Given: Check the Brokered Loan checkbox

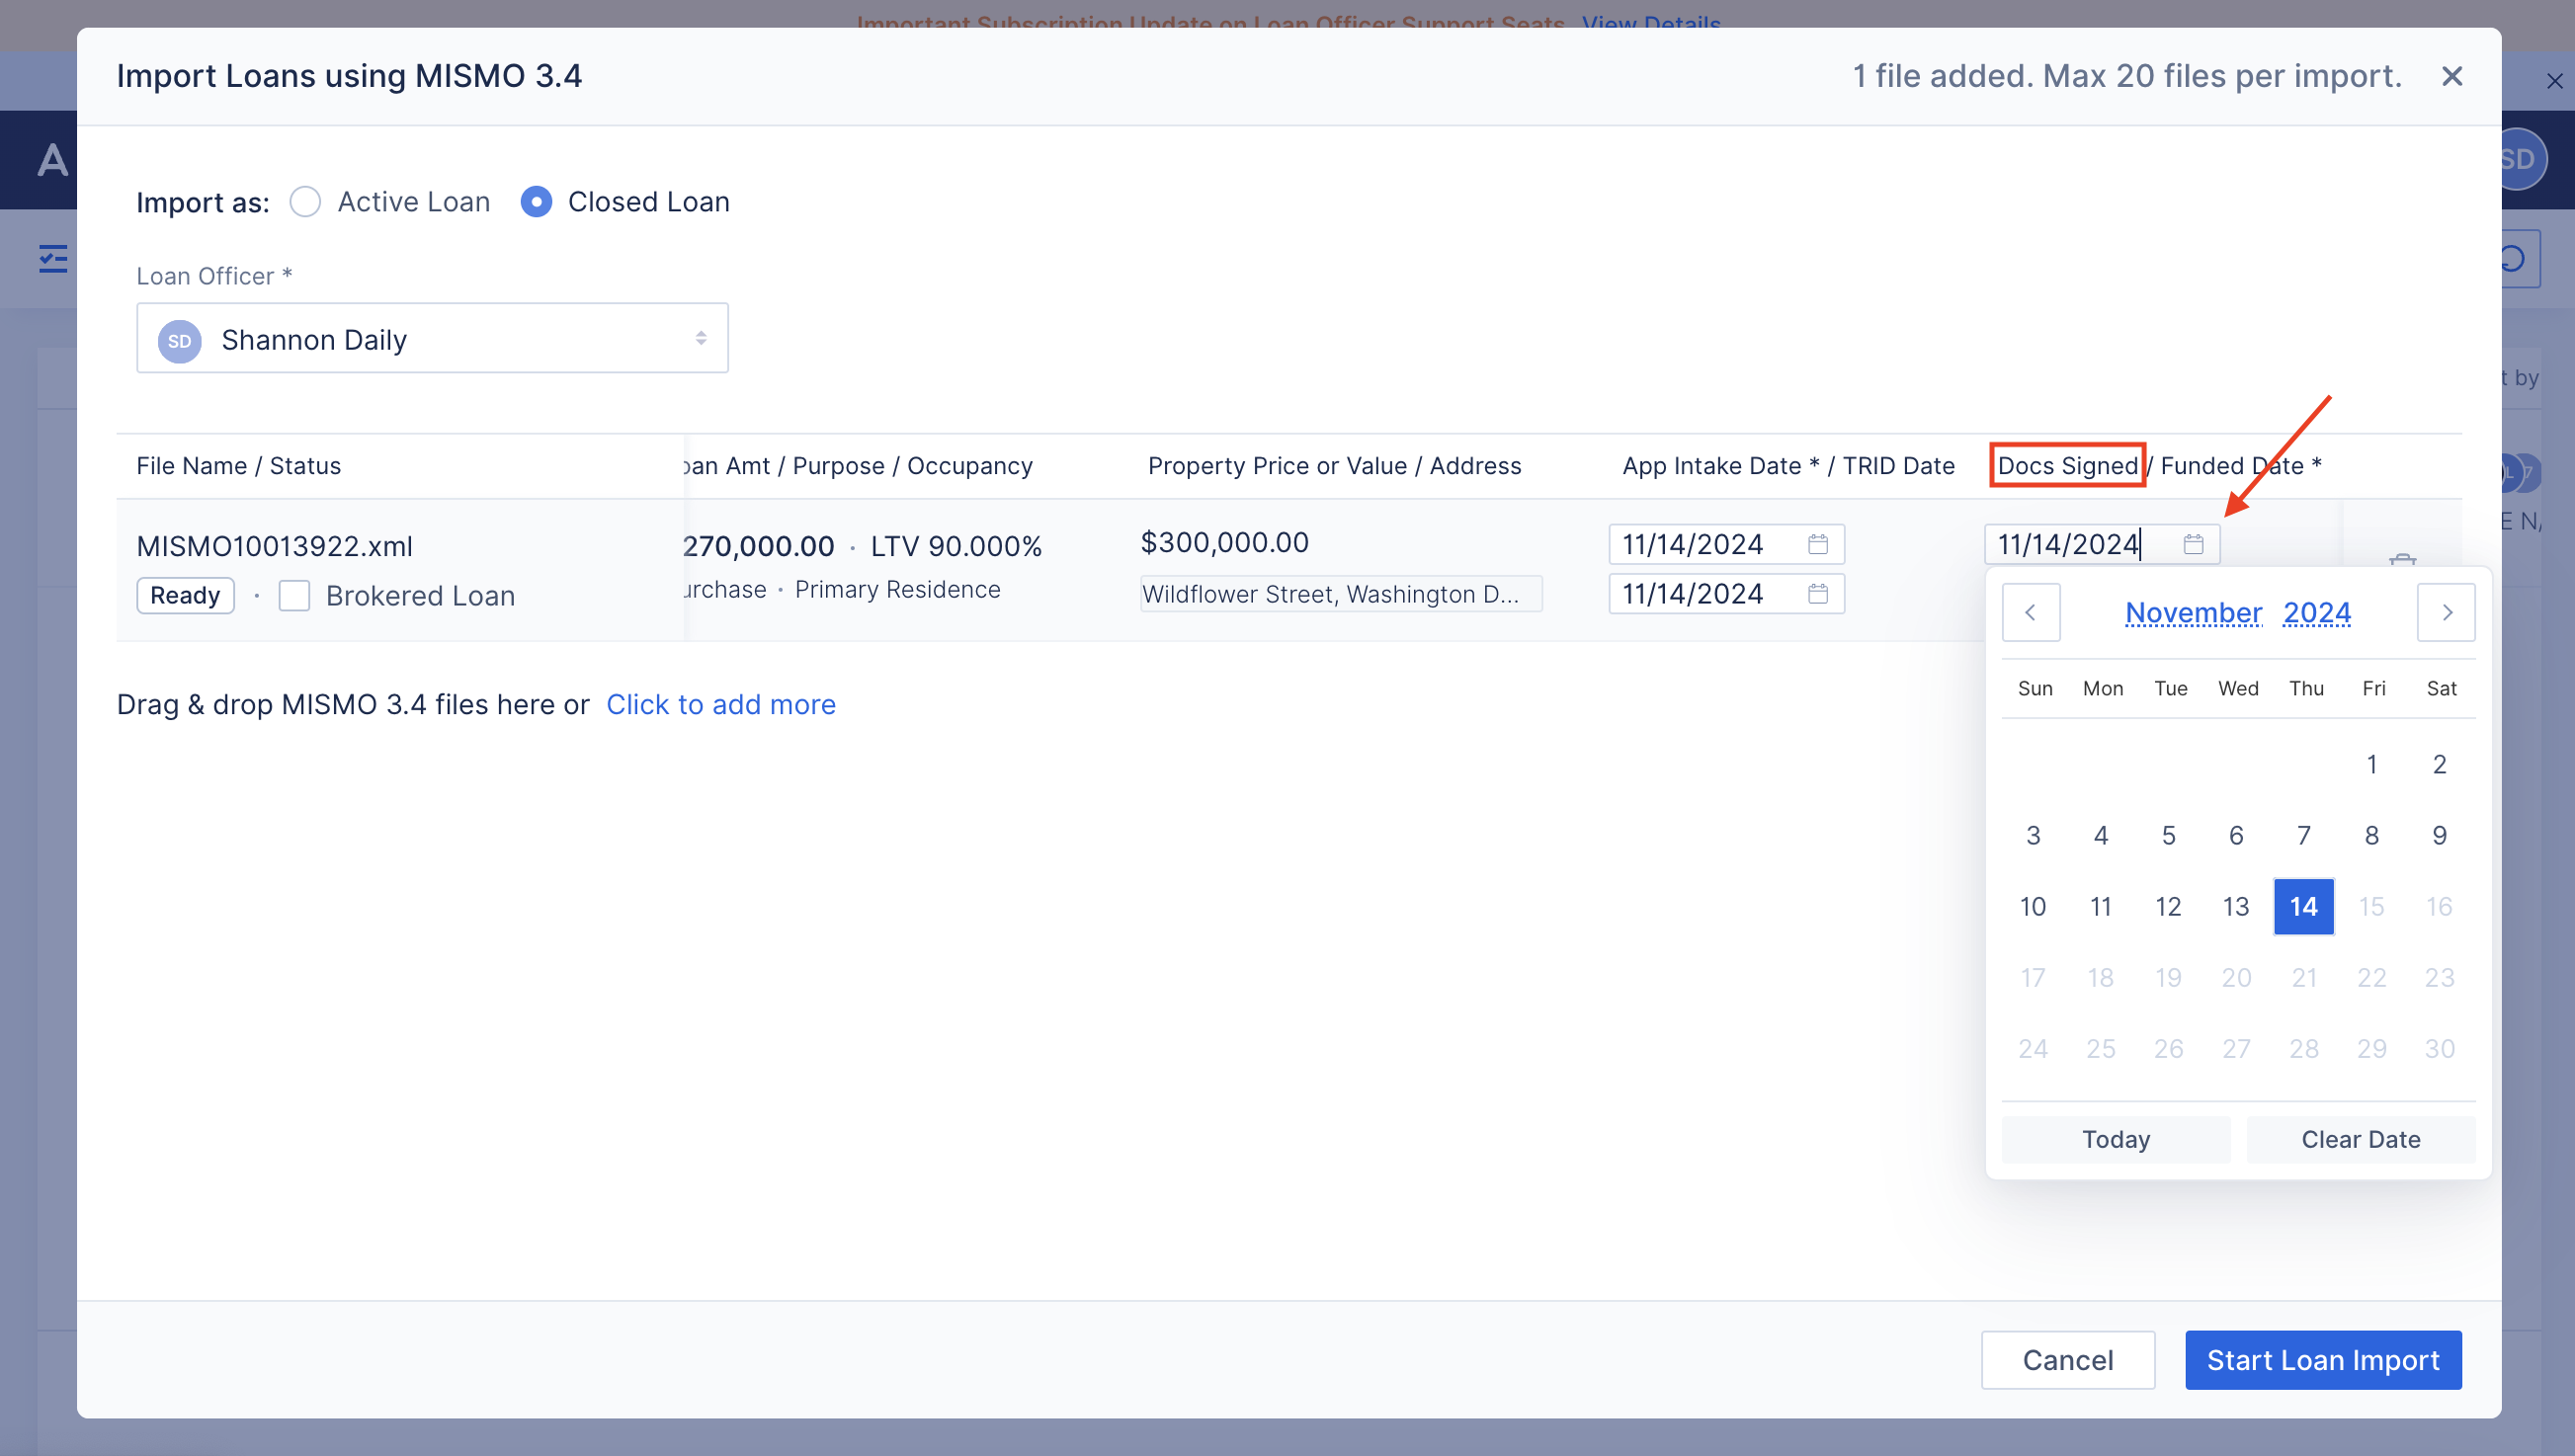Looking at the screenshot, I should pos(294,596).
